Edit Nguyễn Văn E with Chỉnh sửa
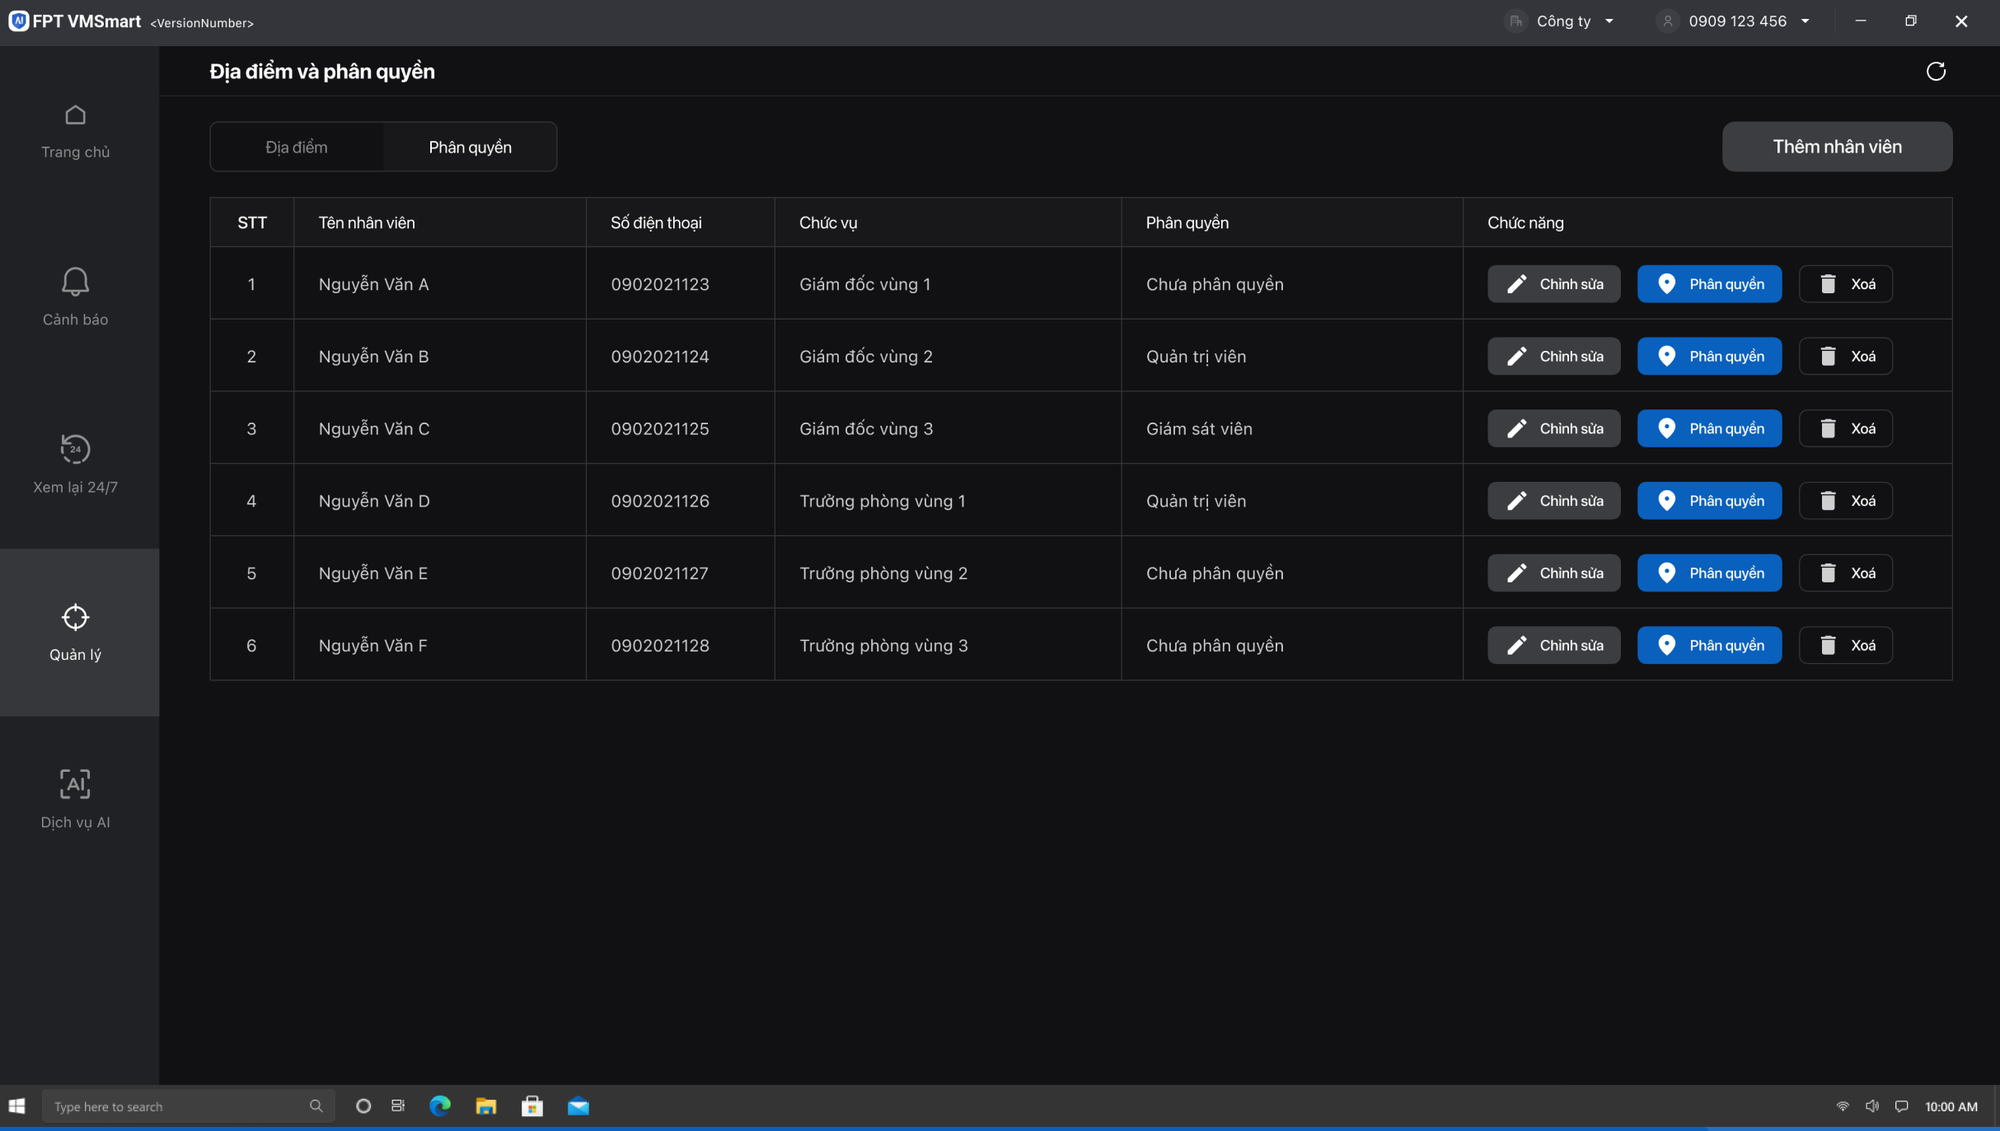Image resolution: width=2000 pixels, height=1131 pixels. (1553, 573)
